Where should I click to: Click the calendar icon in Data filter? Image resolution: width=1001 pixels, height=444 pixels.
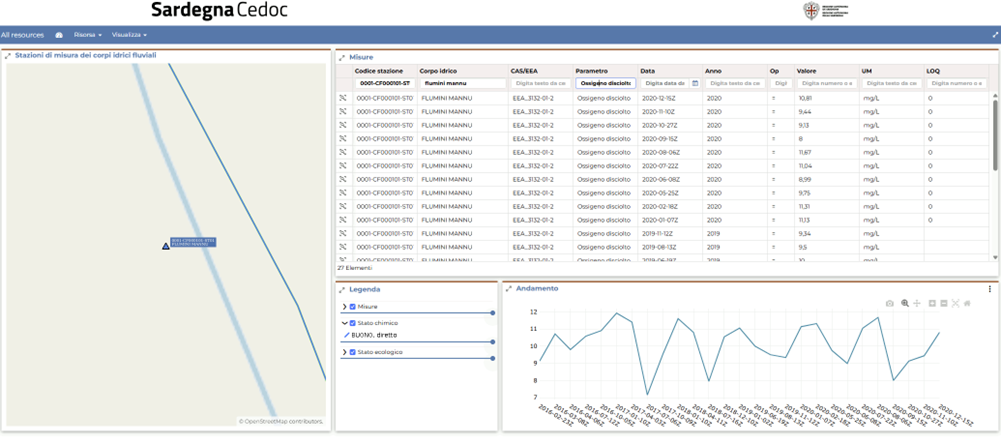pos(695,84)
